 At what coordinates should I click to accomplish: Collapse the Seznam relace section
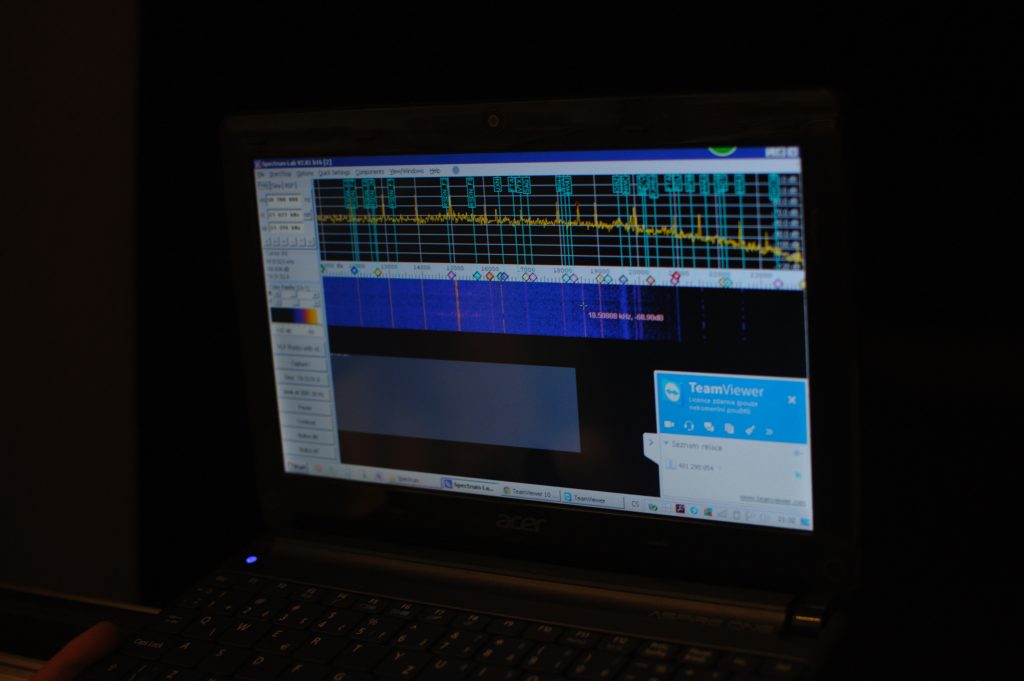point(666,443)
